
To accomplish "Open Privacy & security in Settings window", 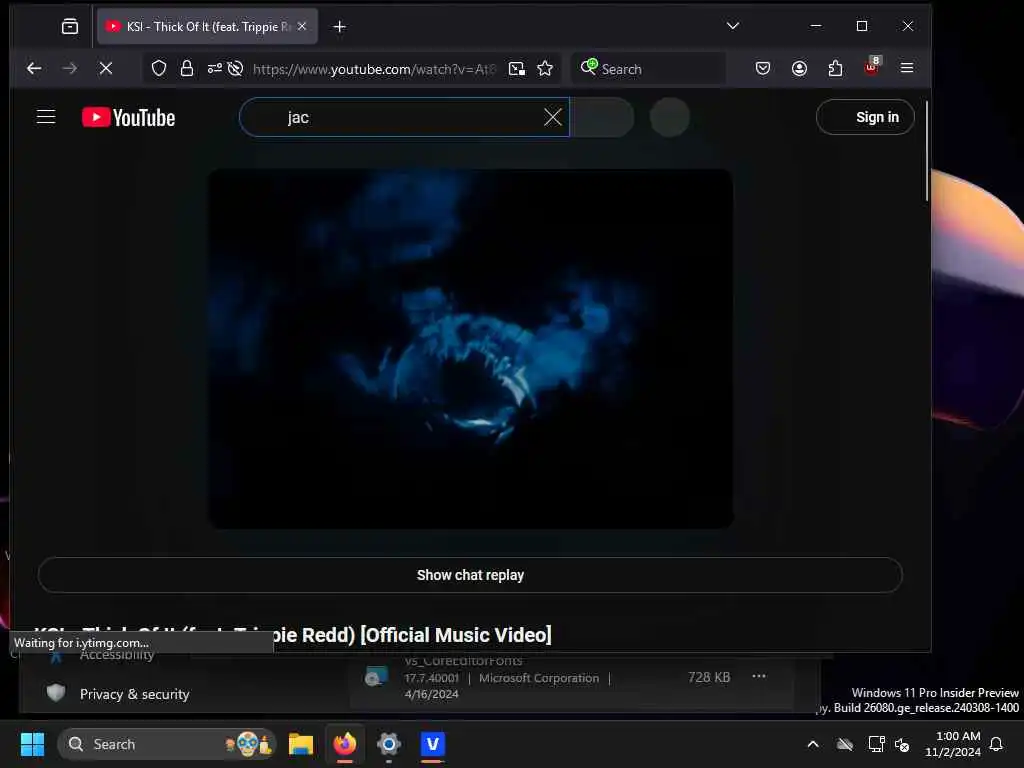I will [135, 694].
